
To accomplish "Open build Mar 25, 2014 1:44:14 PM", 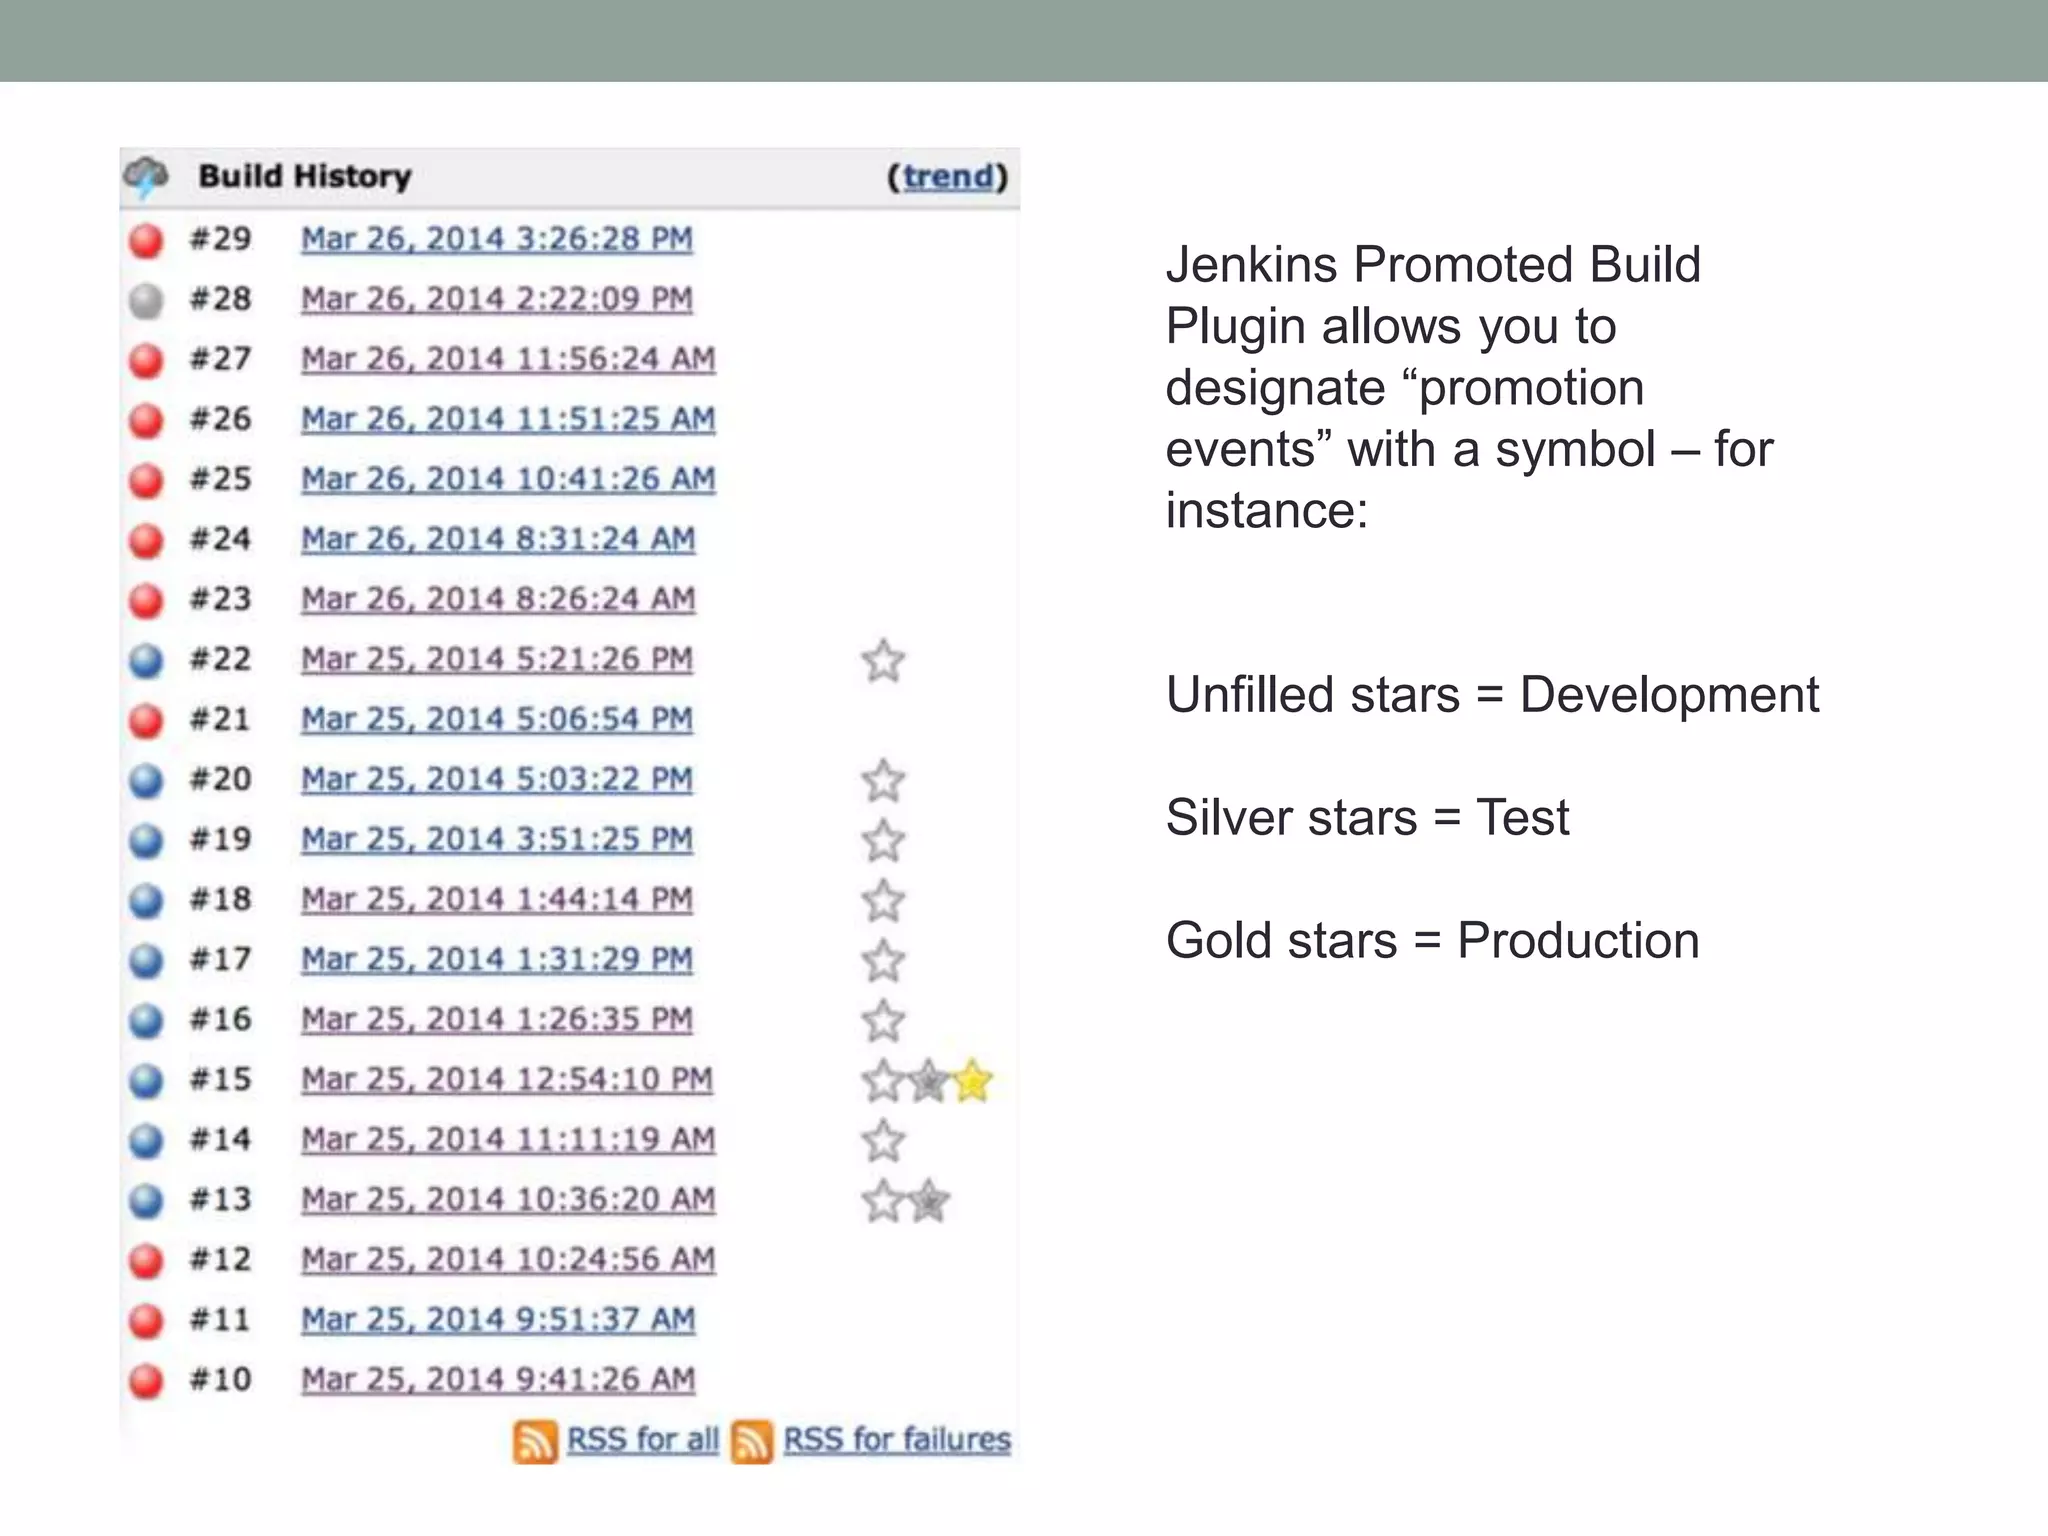I will pos(497,899).
